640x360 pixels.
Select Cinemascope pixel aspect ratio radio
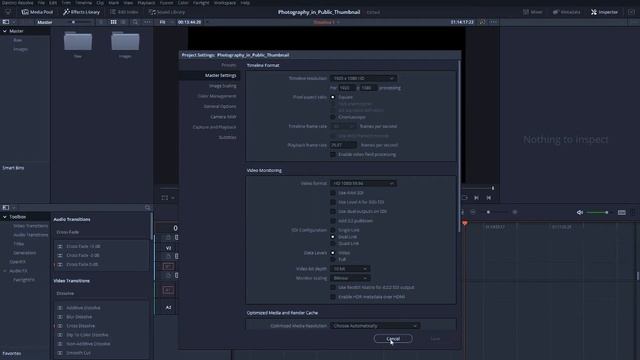click(333, 117)
